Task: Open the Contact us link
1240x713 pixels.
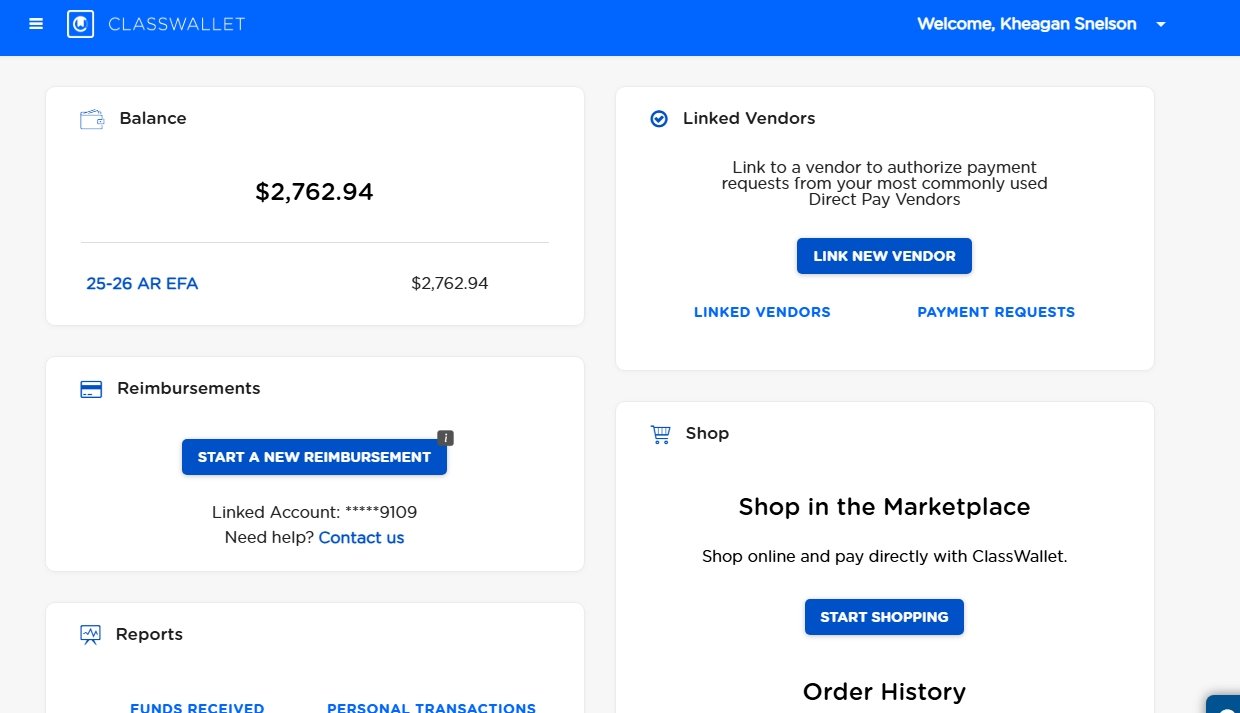Action: (x=361, y=538)
